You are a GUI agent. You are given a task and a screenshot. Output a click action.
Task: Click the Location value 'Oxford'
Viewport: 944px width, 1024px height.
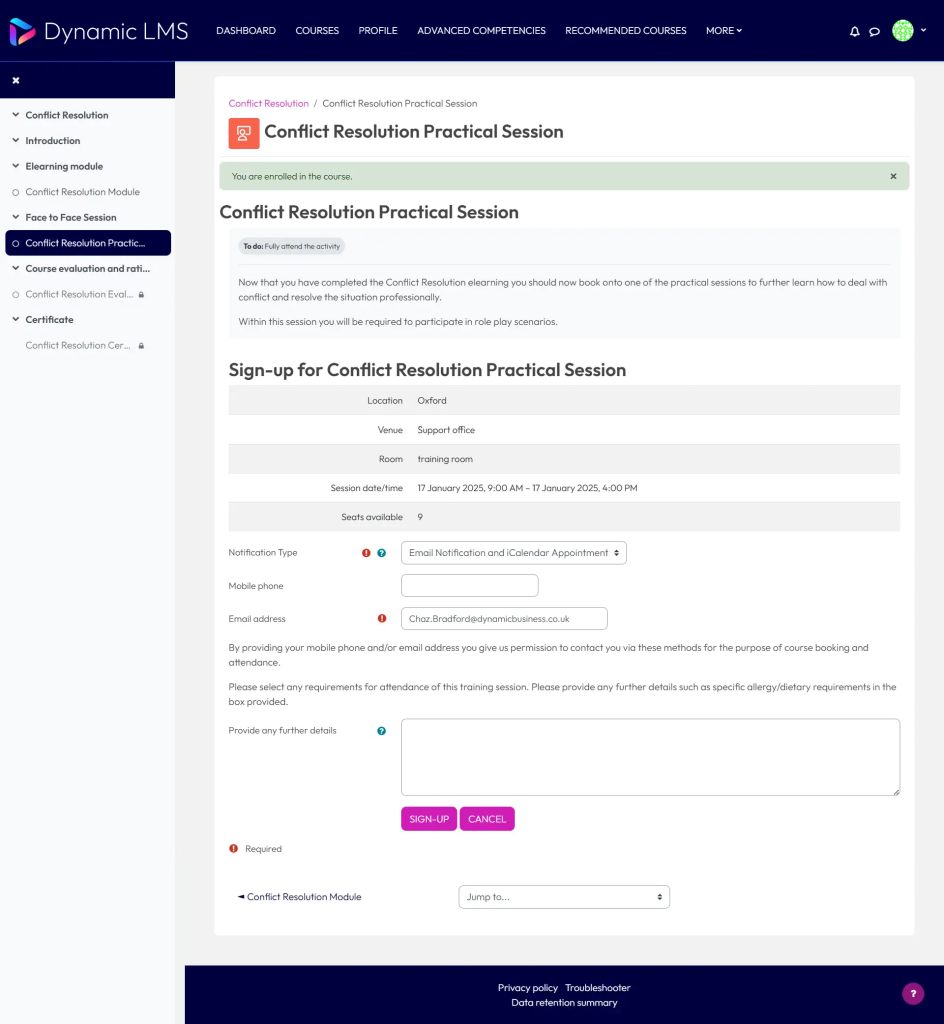pos(432,400)
